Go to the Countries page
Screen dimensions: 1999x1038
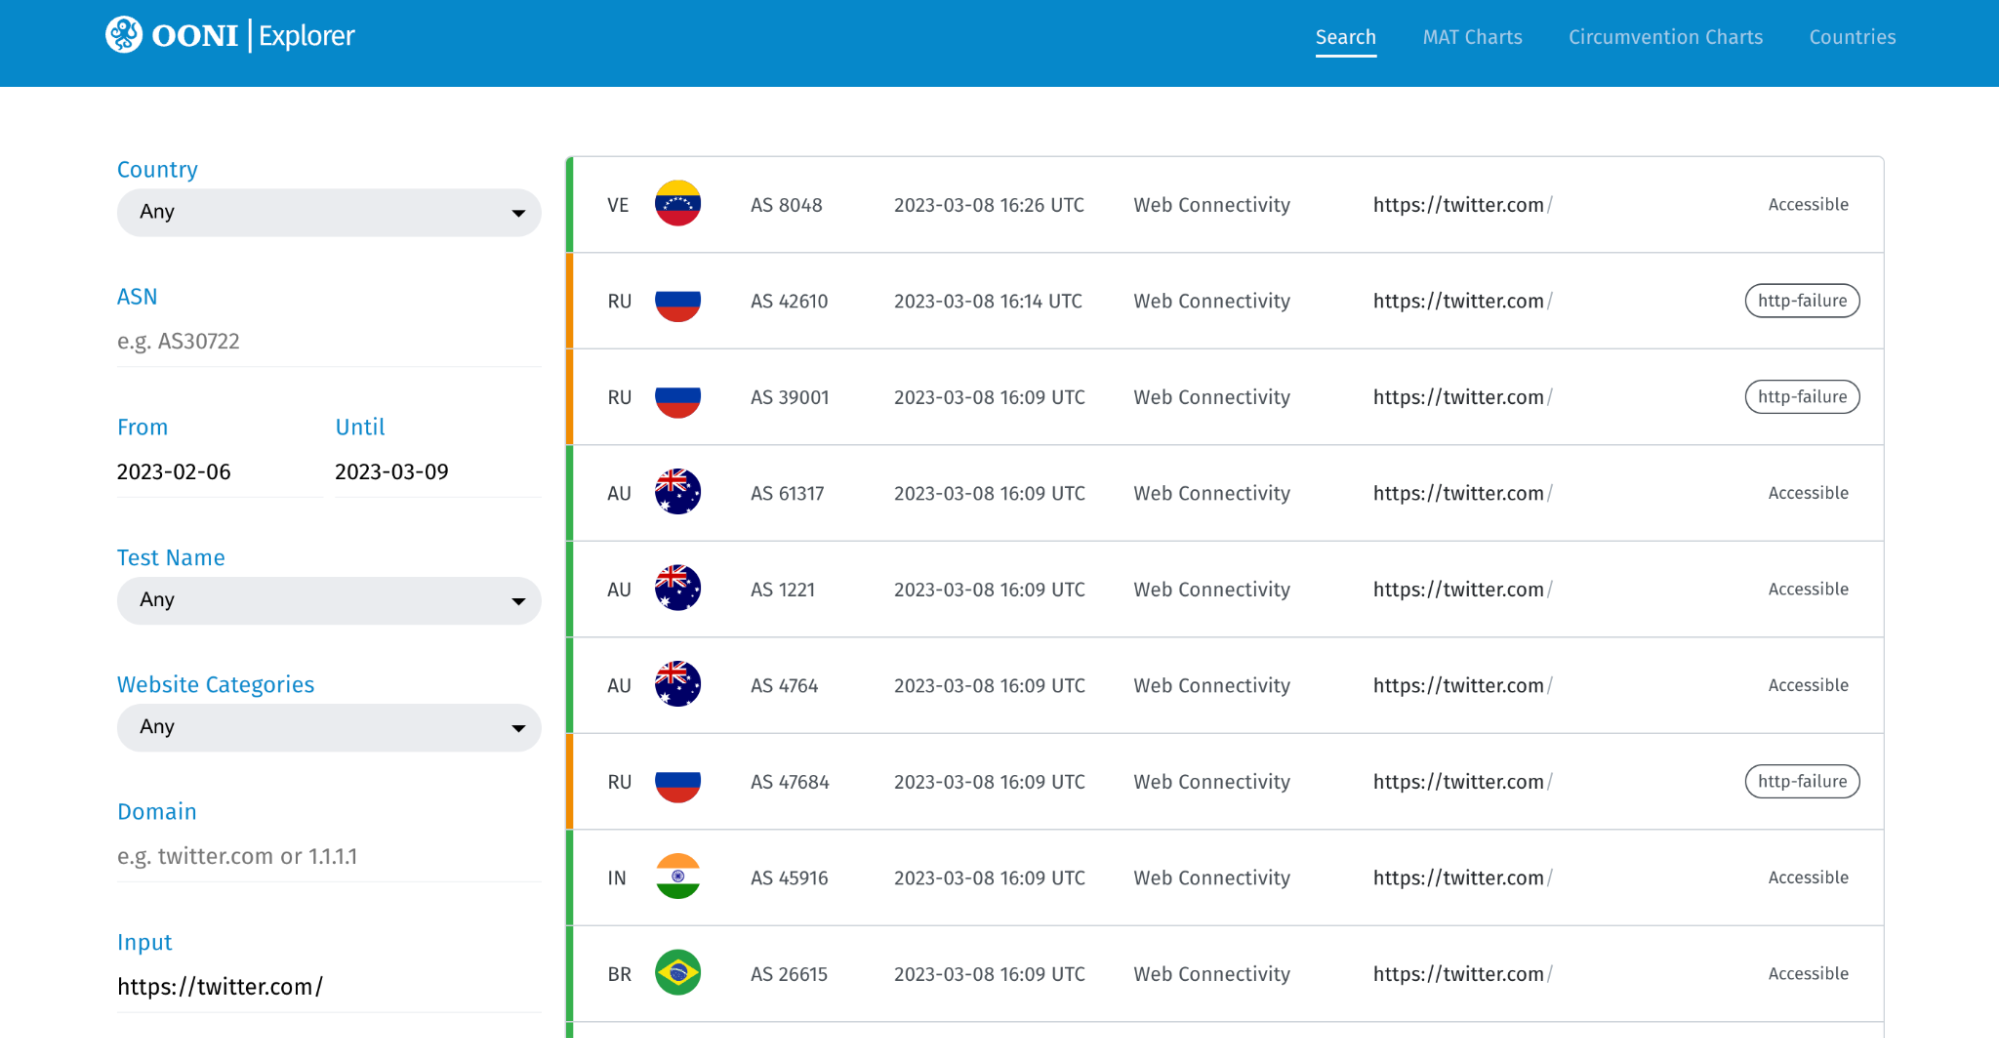[x=1852, y=37]
